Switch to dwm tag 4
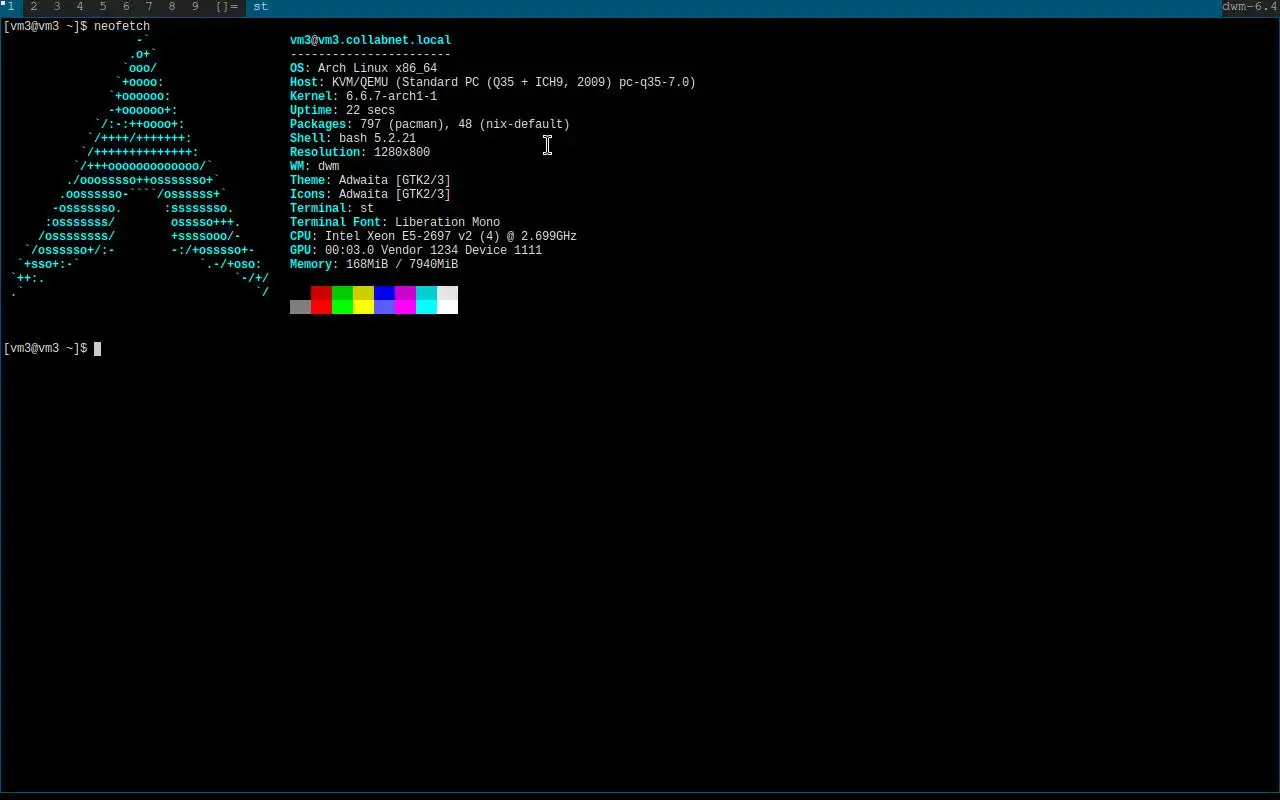1280x800 pixels. (80, 7)
